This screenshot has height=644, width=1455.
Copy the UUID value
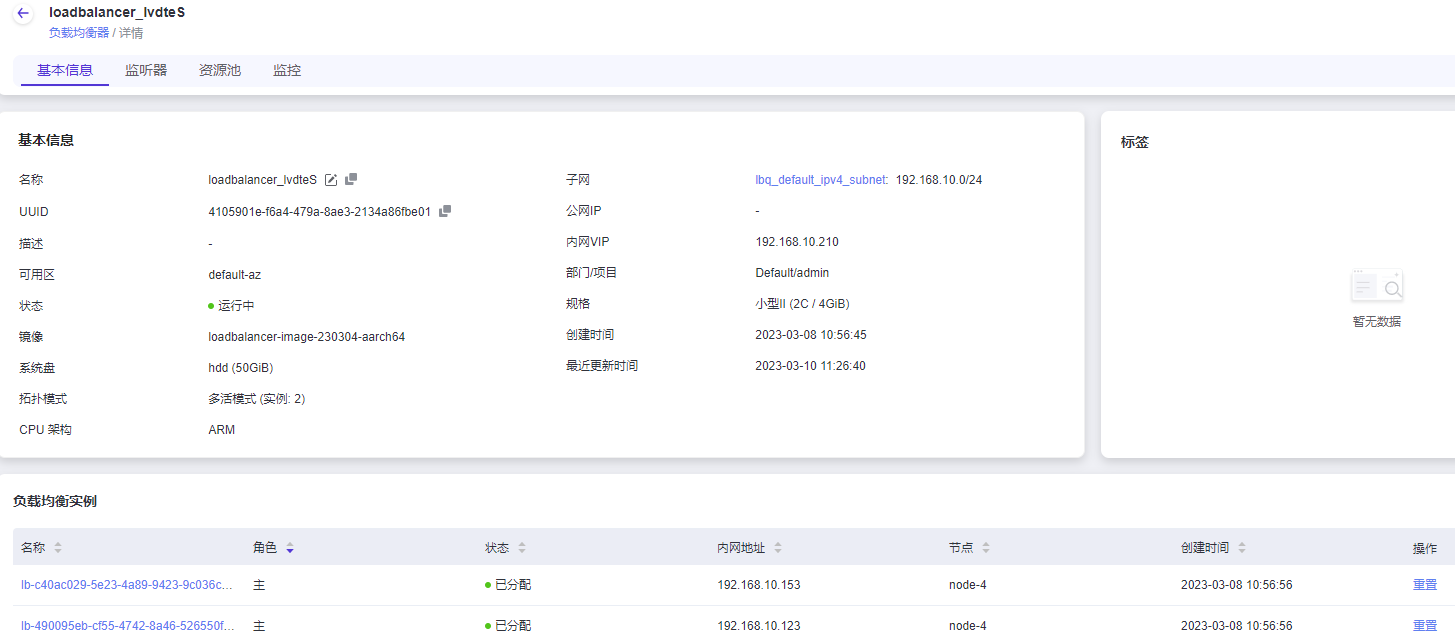coord(445,211)
